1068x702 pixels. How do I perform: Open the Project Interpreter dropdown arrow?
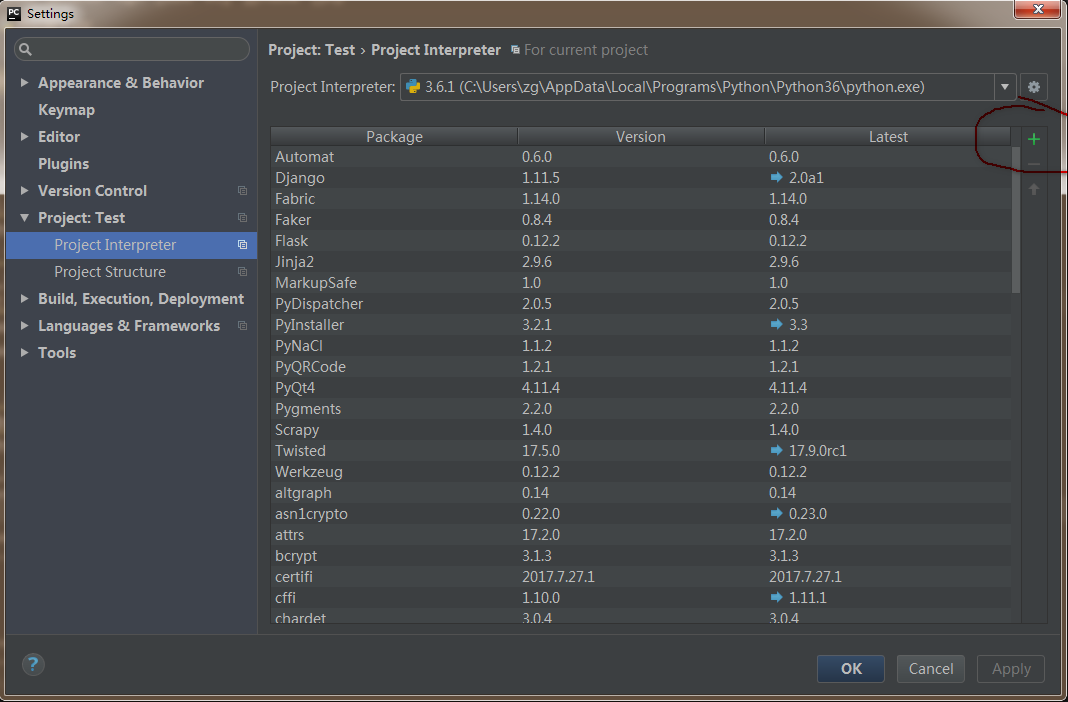pos(1005,87)
